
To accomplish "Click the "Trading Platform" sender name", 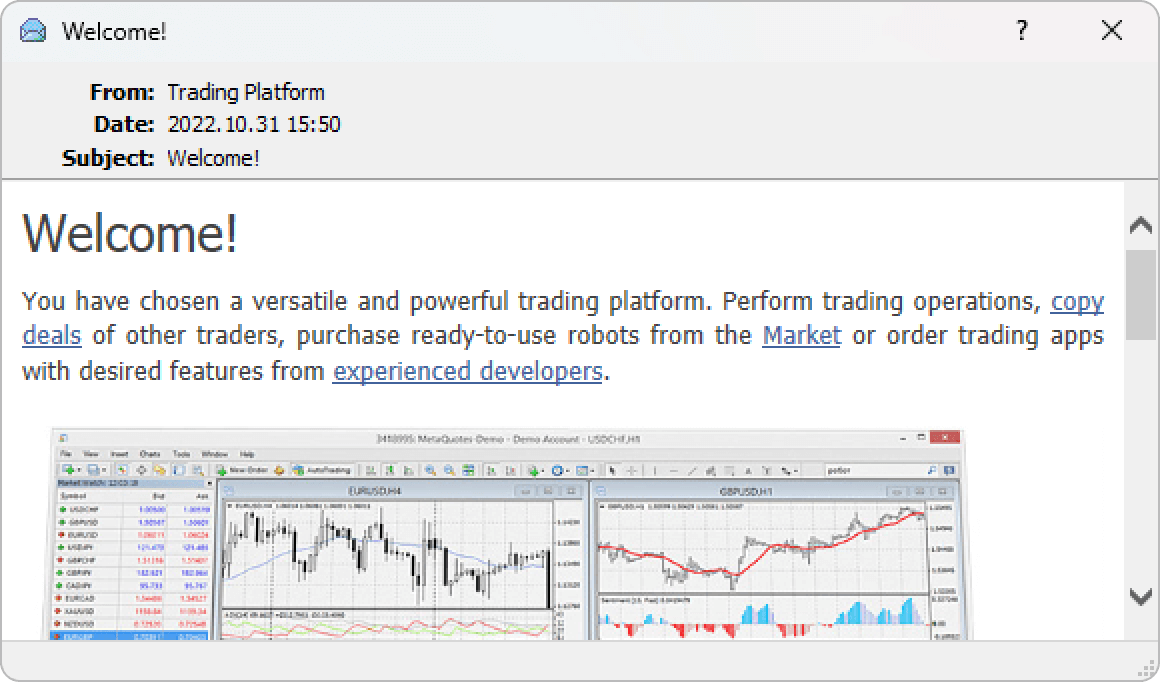I will (245, 93).
